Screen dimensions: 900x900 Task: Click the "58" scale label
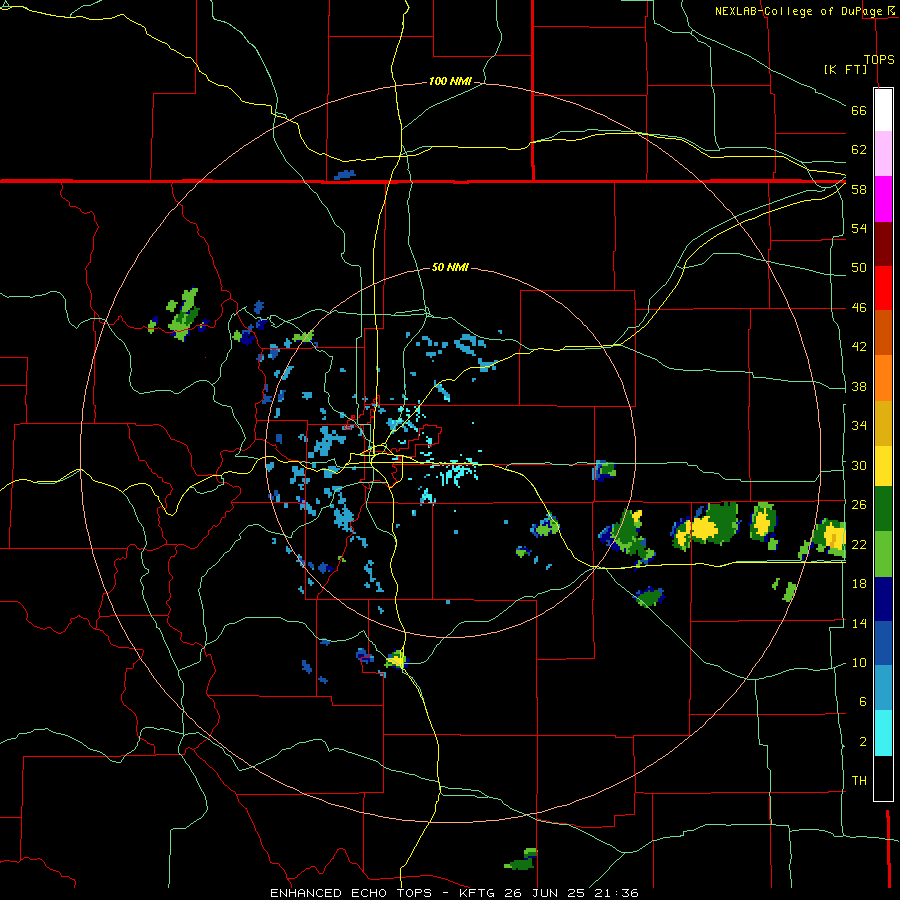(859, 189)
